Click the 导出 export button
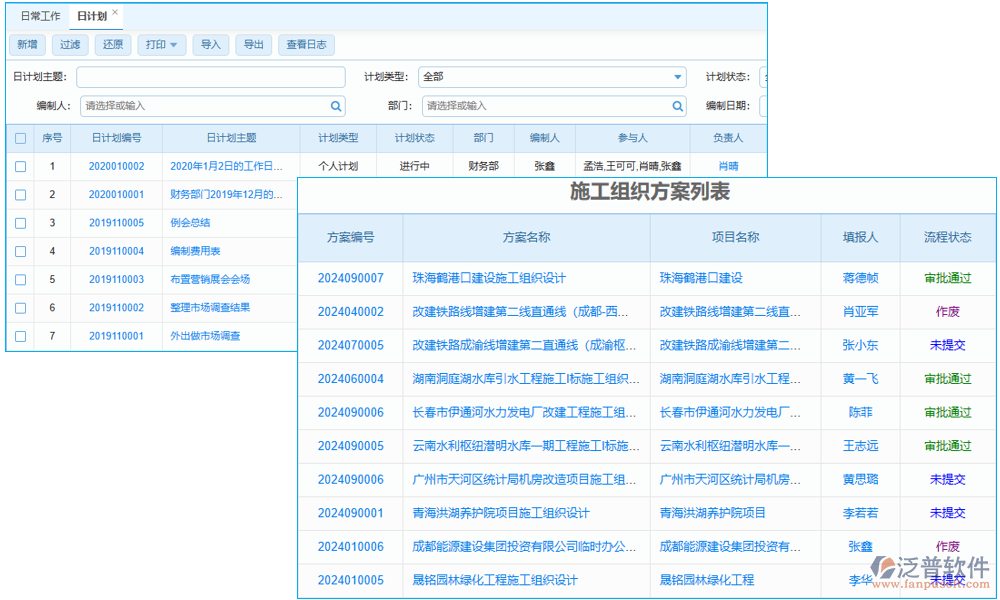 (x=255, y=44)
